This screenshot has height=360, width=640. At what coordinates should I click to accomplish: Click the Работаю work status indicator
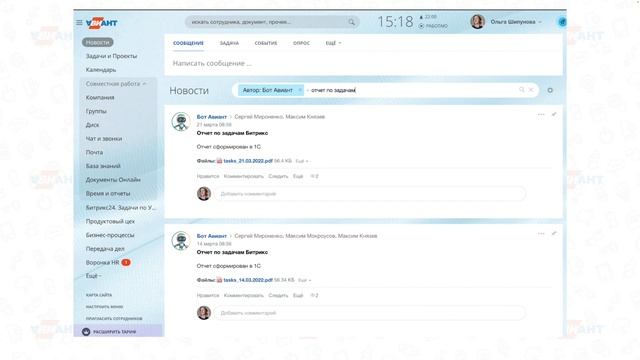click(433, 26)
